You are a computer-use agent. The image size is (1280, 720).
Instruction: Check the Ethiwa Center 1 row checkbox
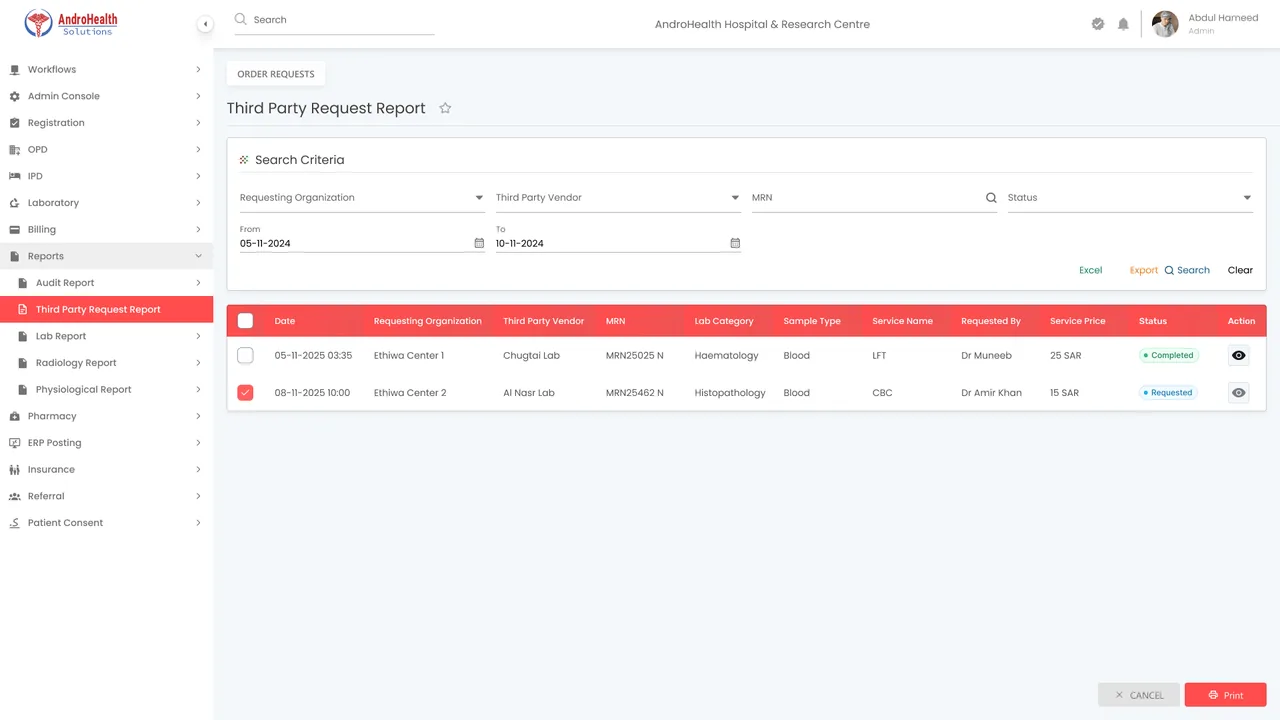pos(245,355)
